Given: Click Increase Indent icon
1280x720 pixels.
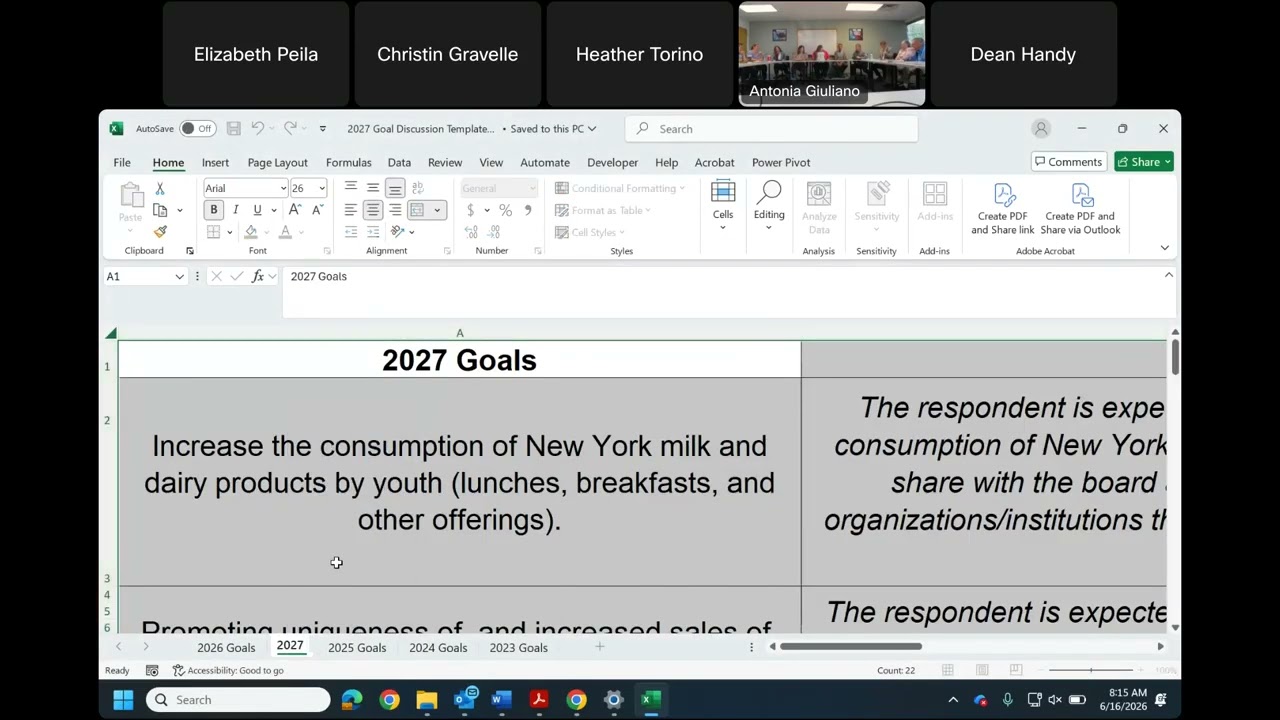Looking at the screenshot, I should pyautogui.click(x=373, y=232).
